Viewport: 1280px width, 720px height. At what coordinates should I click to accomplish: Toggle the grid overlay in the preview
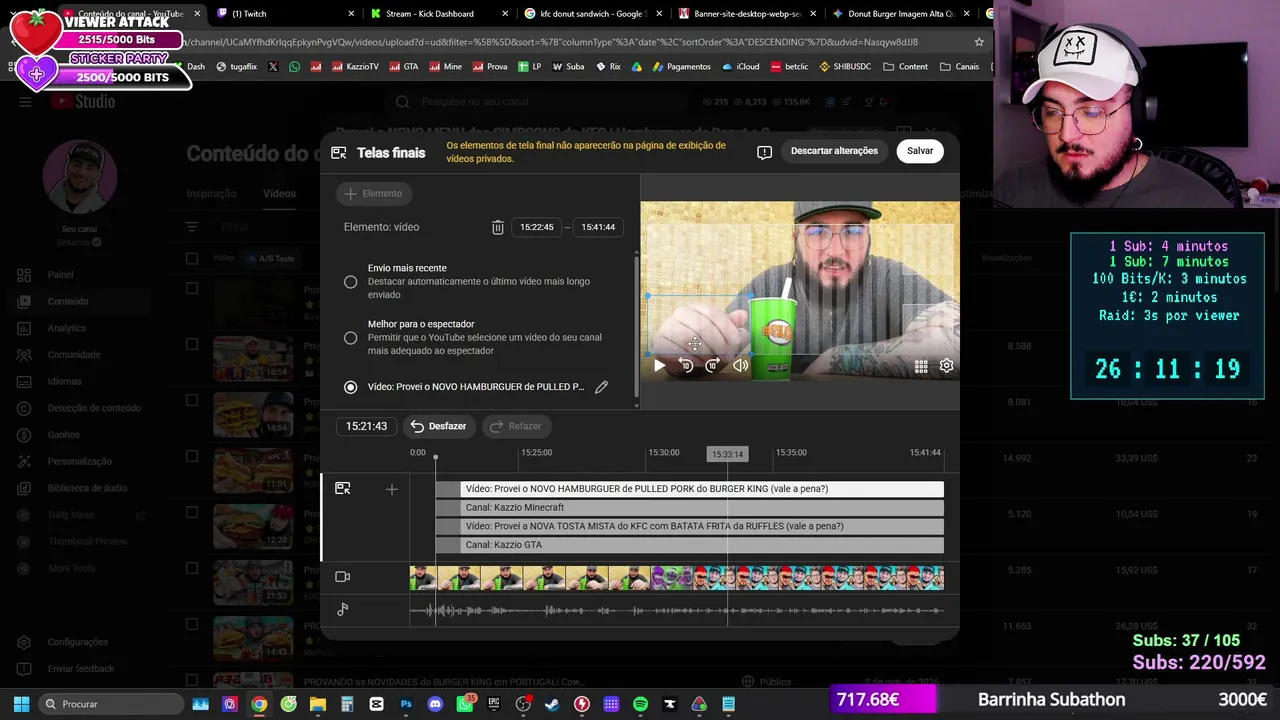pos(921,366)
